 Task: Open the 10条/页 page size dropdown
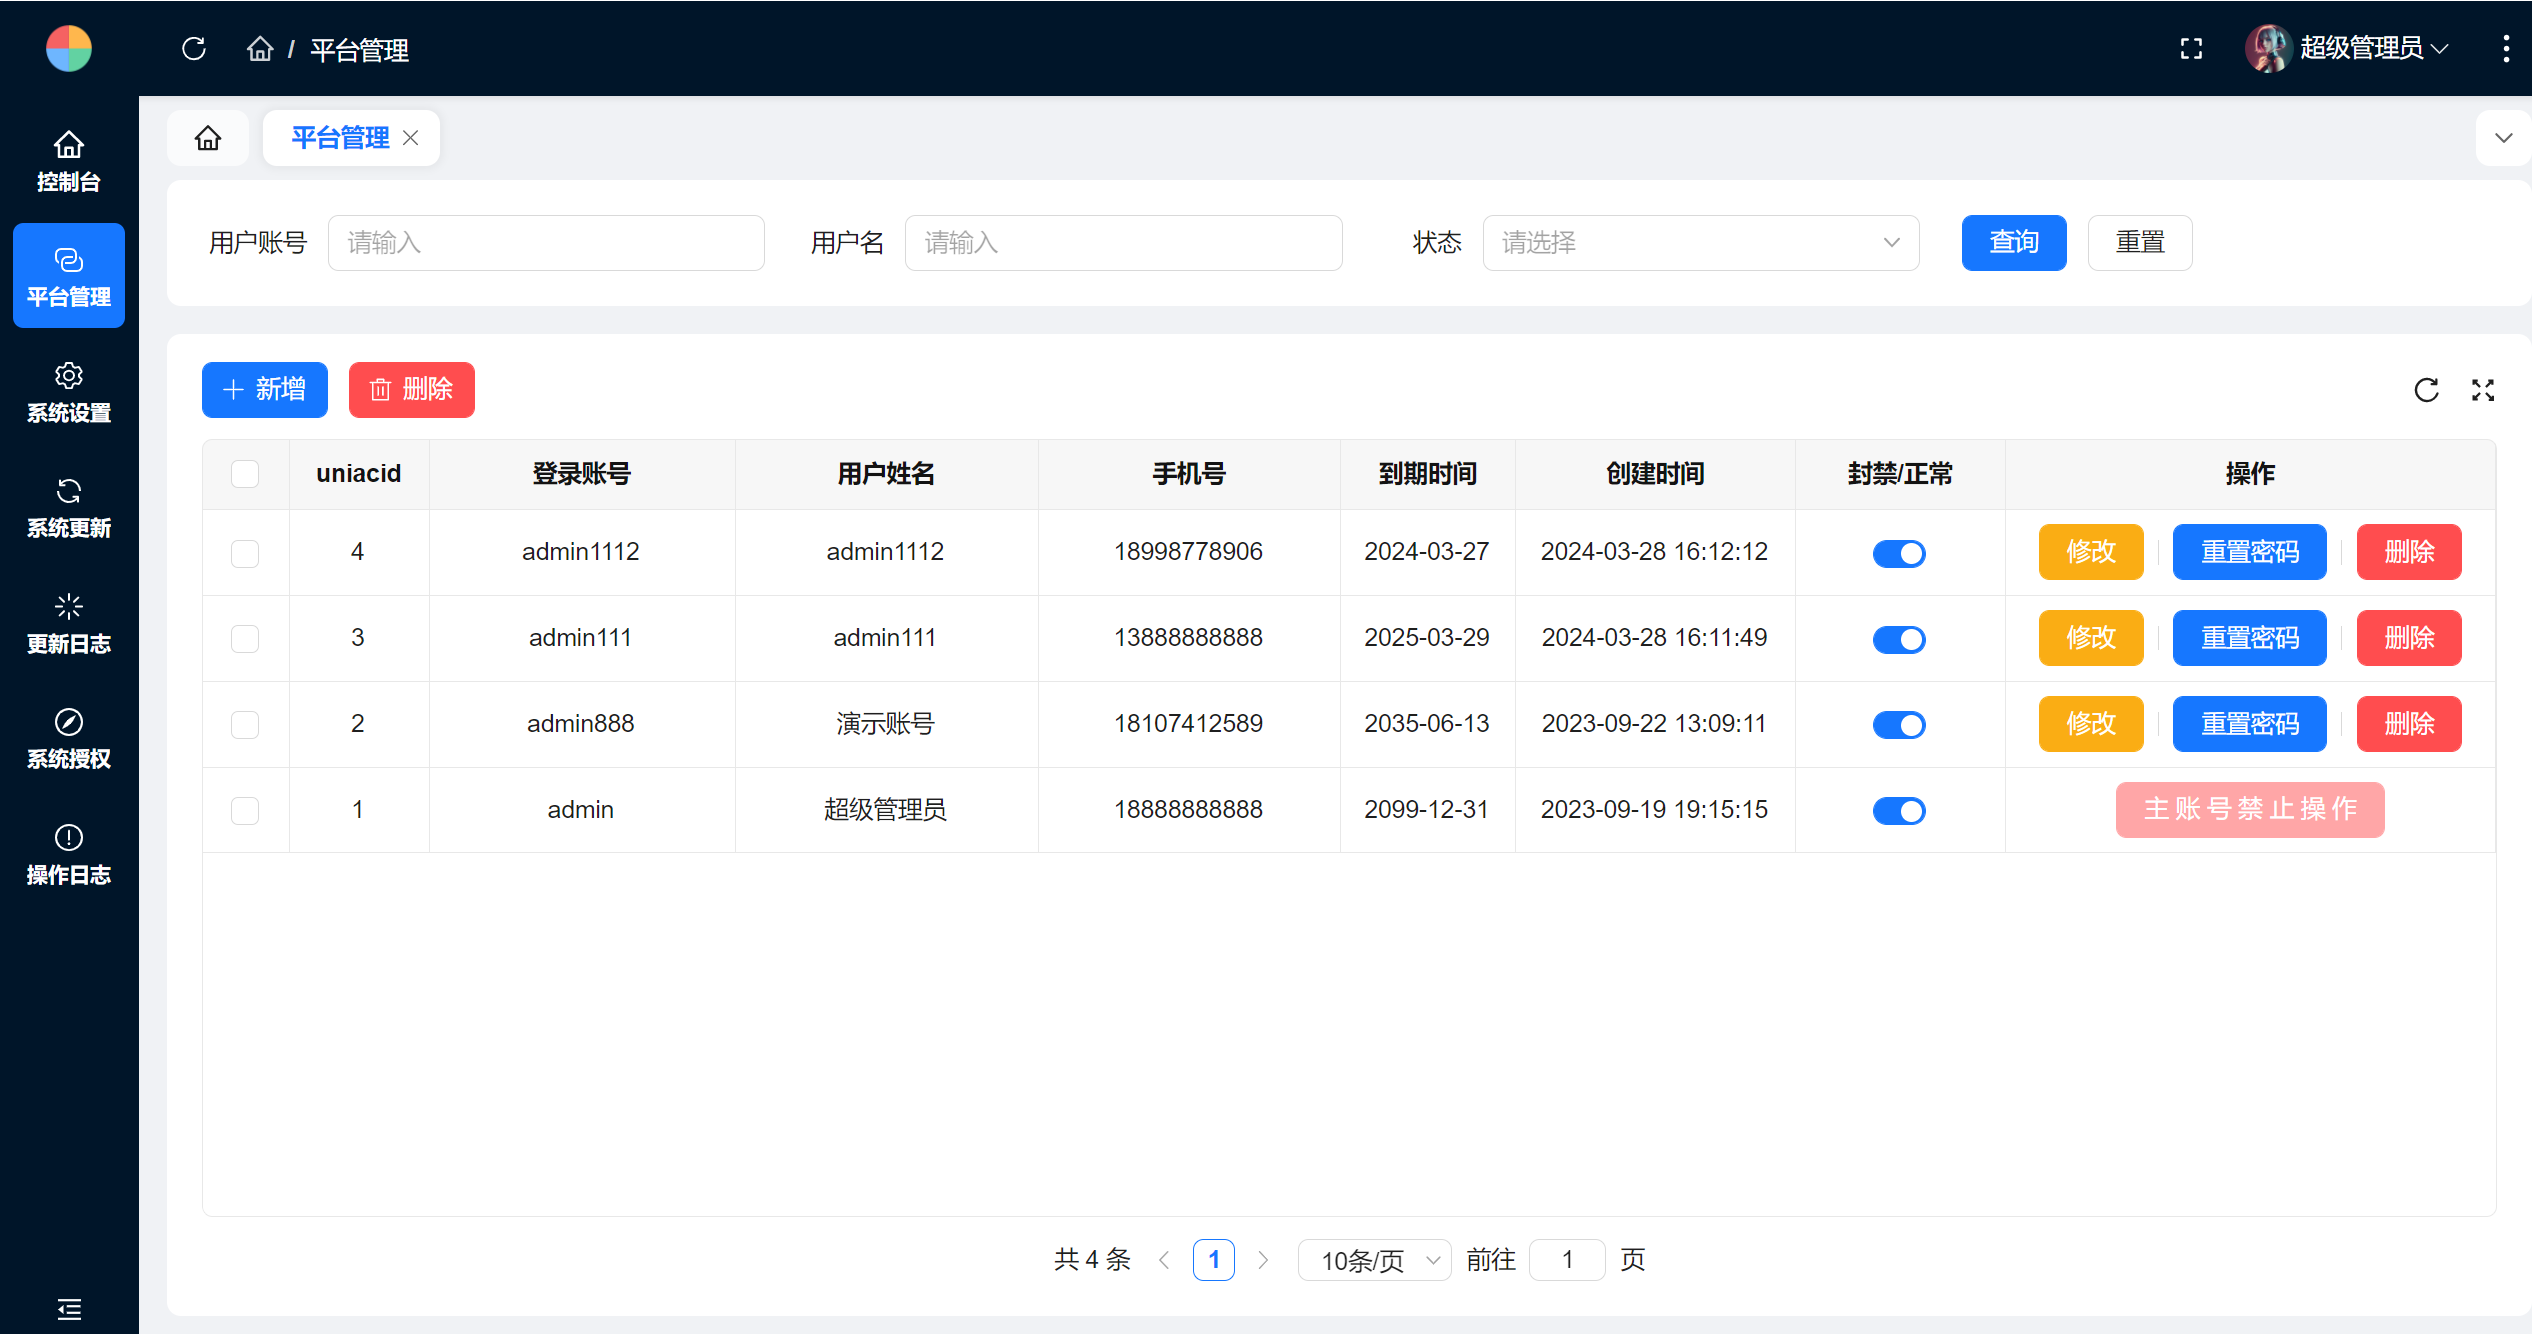click(1374, 1260)
